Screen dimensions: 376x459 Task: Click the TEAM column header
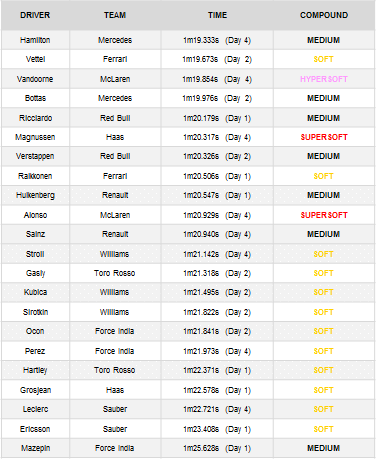coord(115,15)
